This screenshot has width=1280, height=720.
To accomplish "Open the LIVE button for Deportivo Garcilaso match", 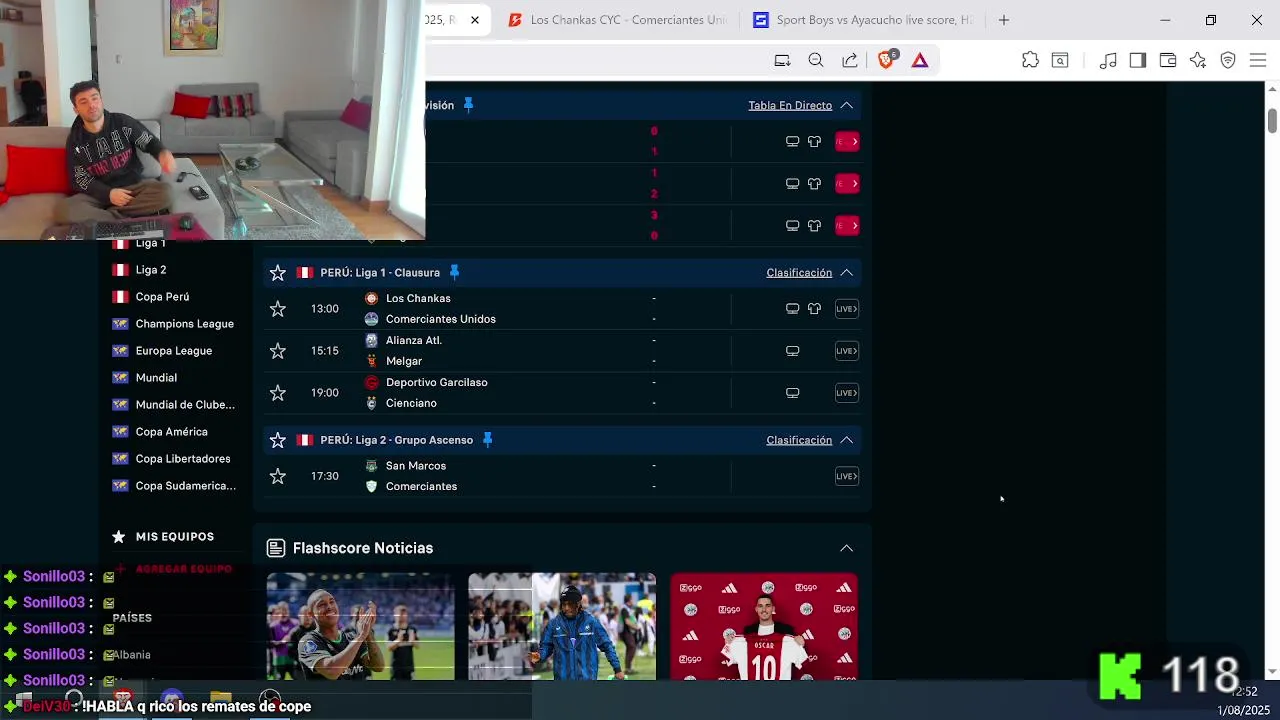I will [847, 393].
